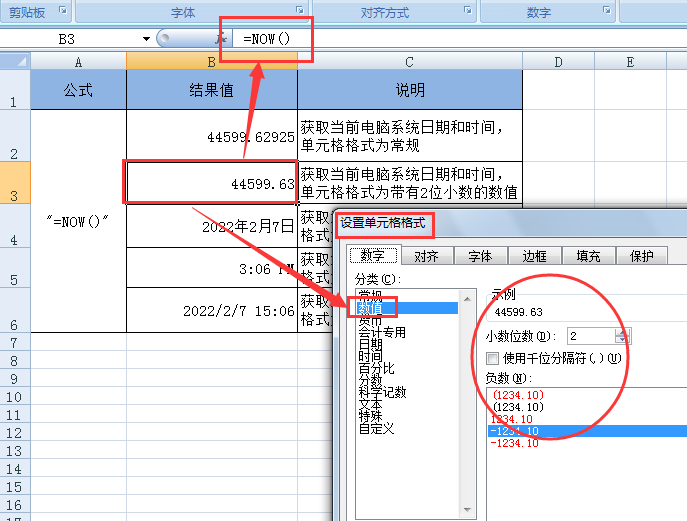Select row 3 header
This screenshot has width=687, height=521.
point(15,182)
